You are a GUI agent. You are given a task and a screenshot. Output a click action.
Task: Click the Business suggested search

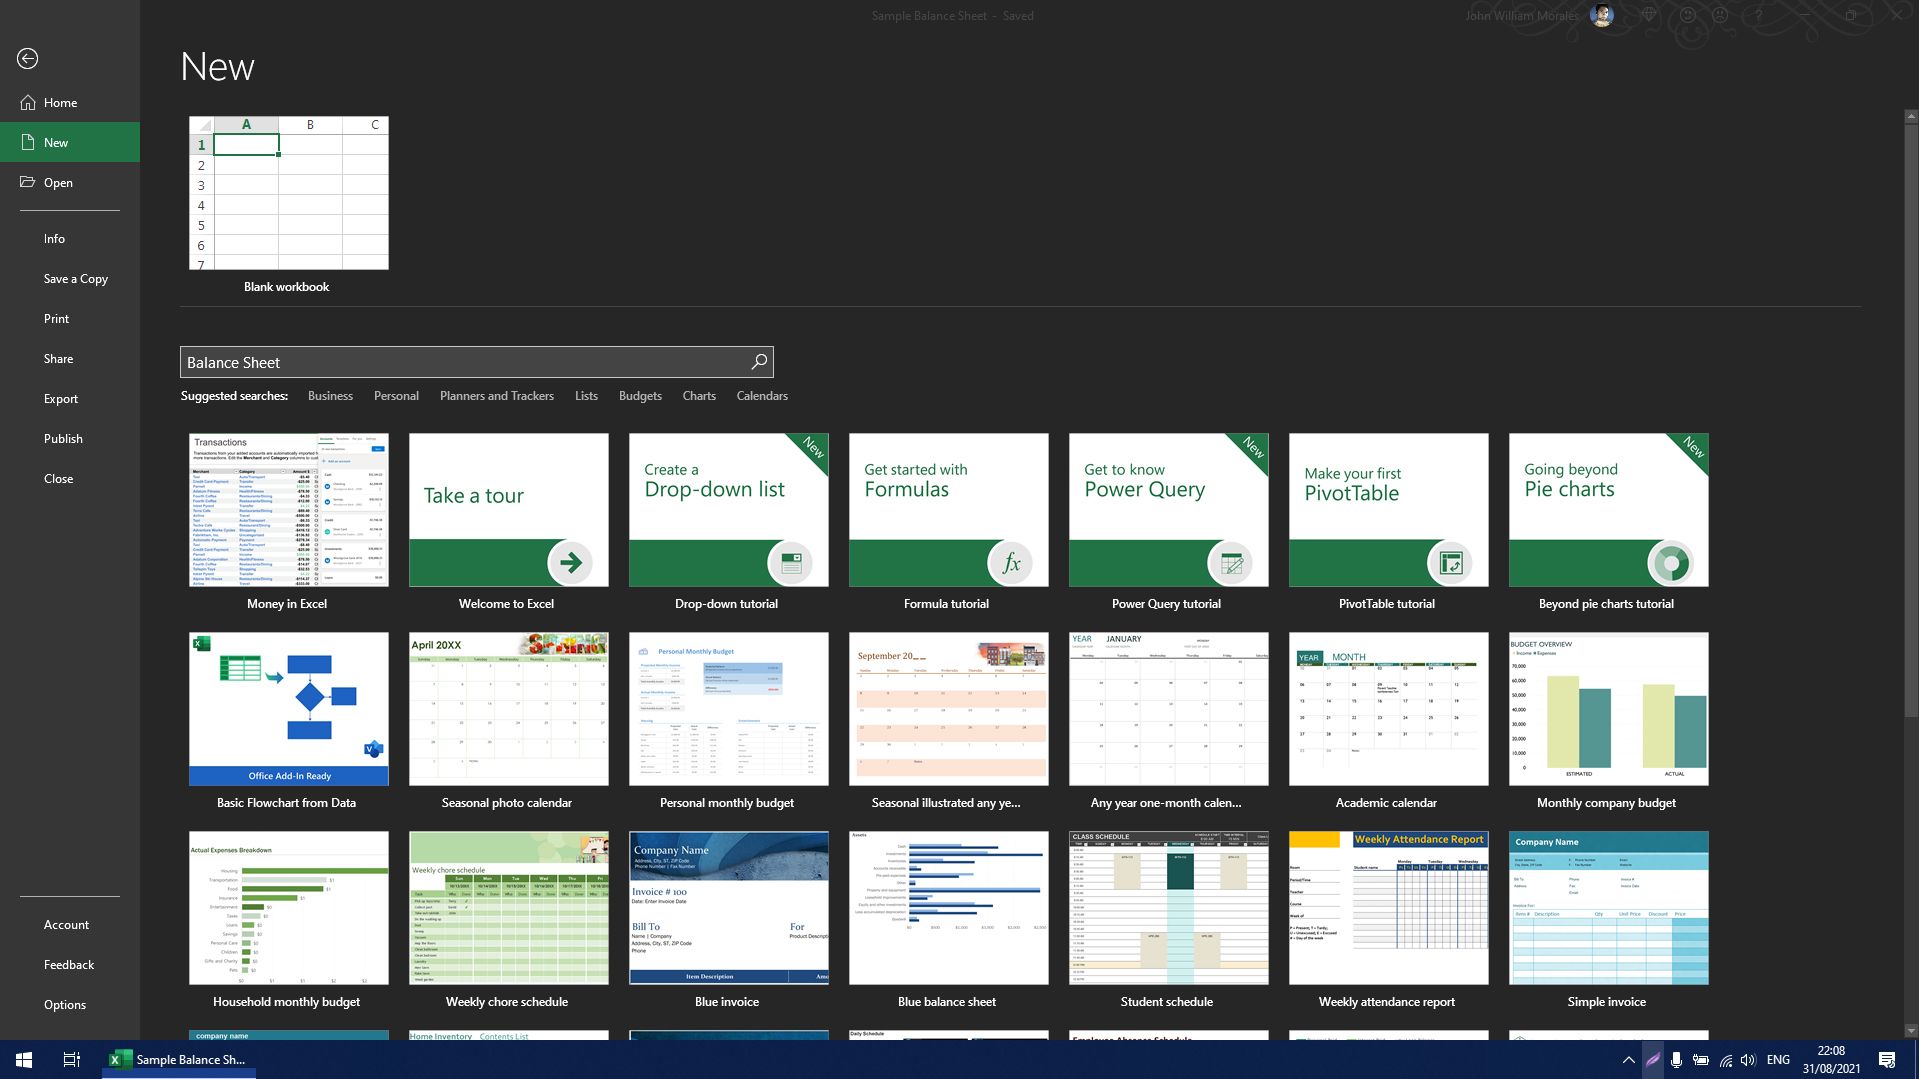[330, 396]
